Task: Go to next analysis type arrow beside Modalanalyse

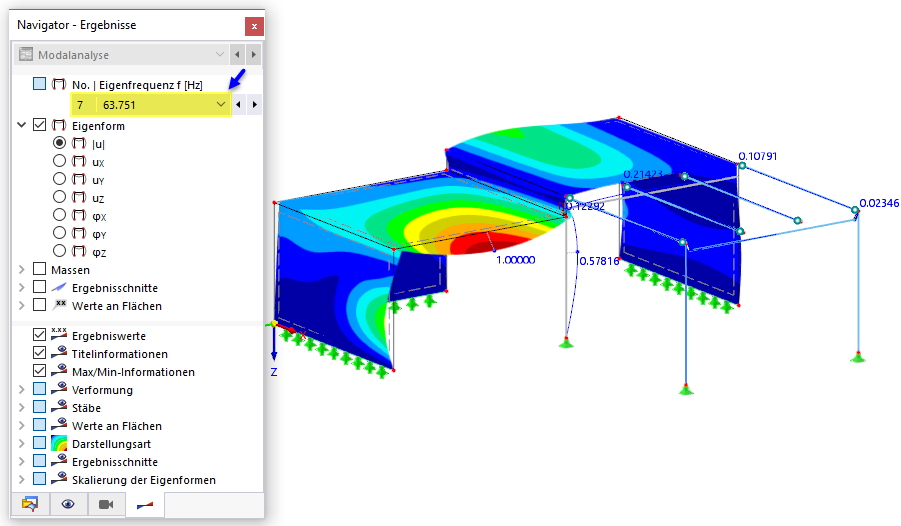Action: pos(253,55)
